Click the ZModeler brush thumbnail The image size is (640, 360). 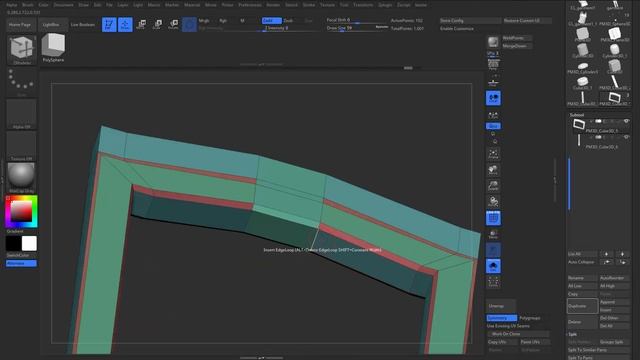point(22,50)
